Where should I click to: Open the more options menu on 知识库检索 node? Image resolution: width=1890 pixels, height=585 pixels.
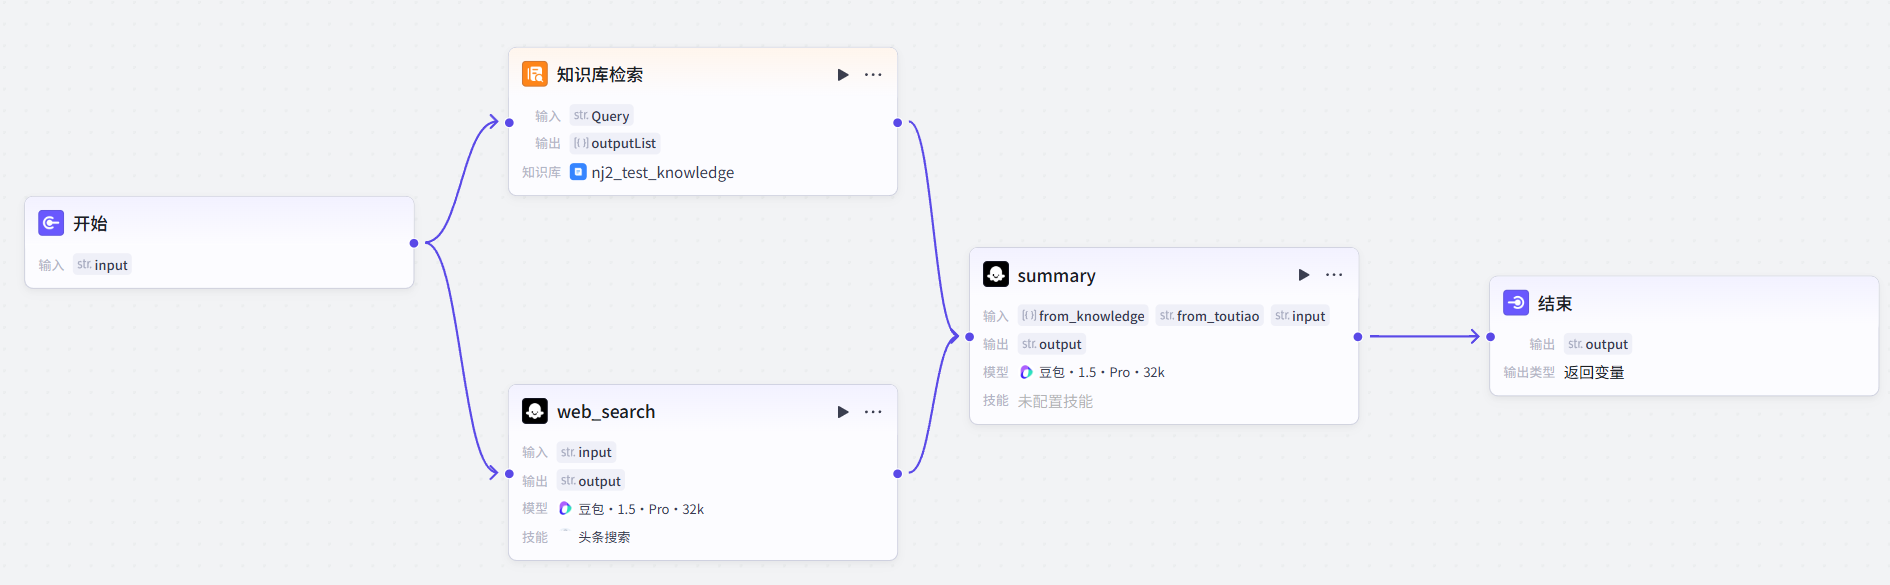pos(873,75)
